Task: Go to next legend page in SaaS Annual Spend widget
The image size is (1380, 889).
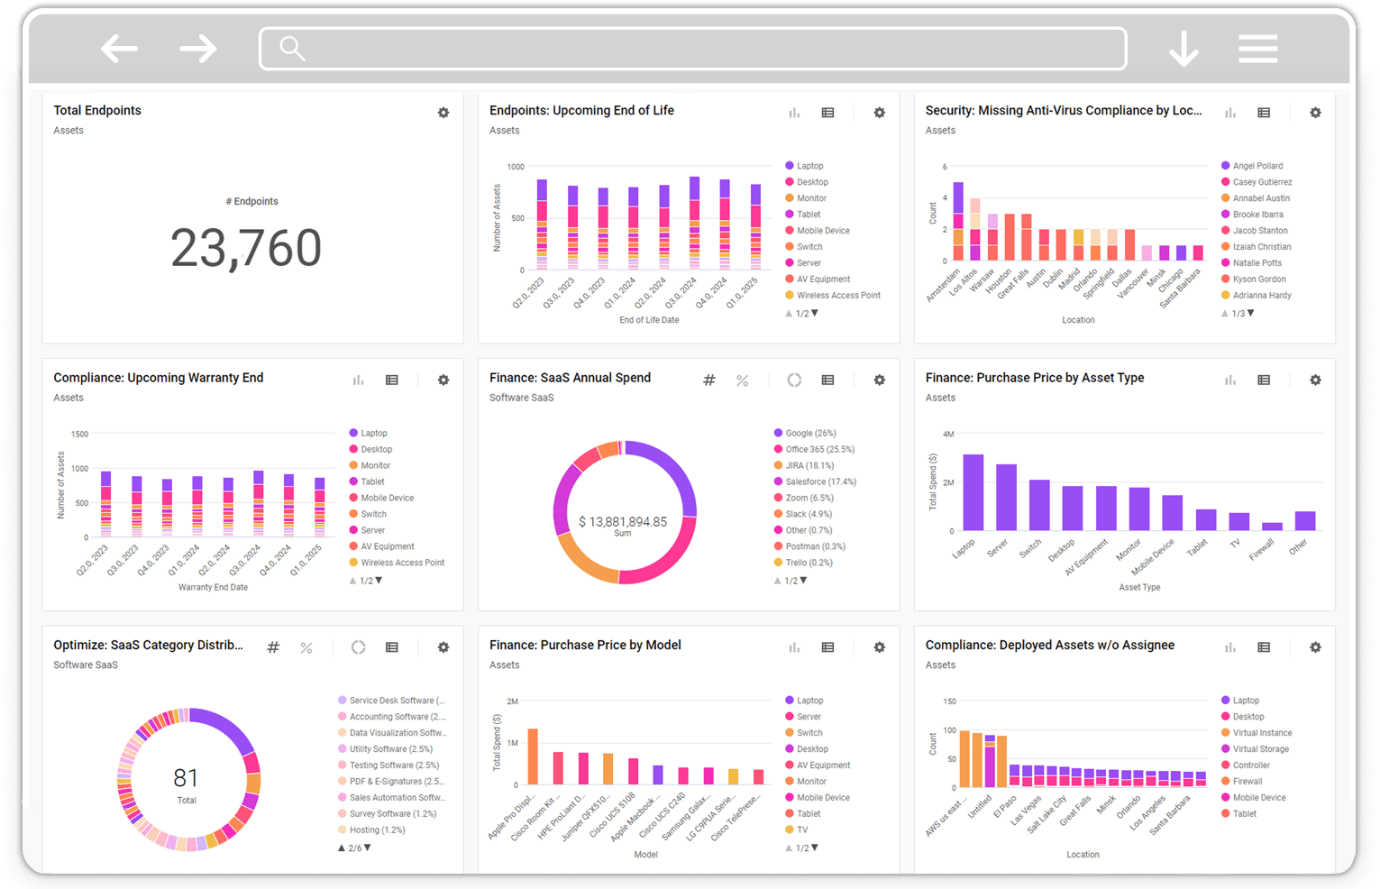Action: click(803, 580)
